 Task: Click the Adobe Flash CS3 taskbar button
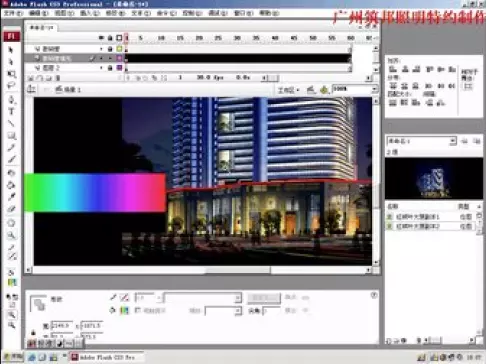tap(107, 357)
